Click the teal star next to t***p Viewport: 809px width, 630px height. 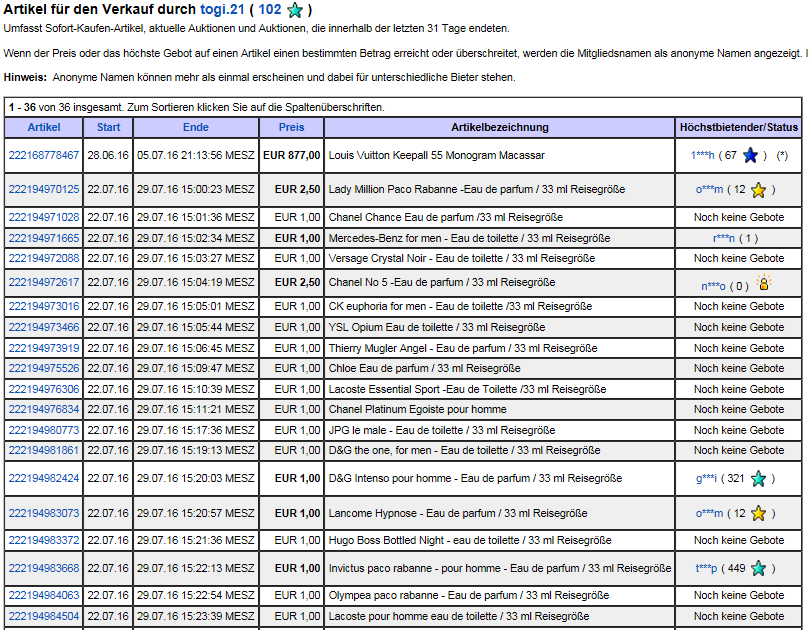coord(758,569)
